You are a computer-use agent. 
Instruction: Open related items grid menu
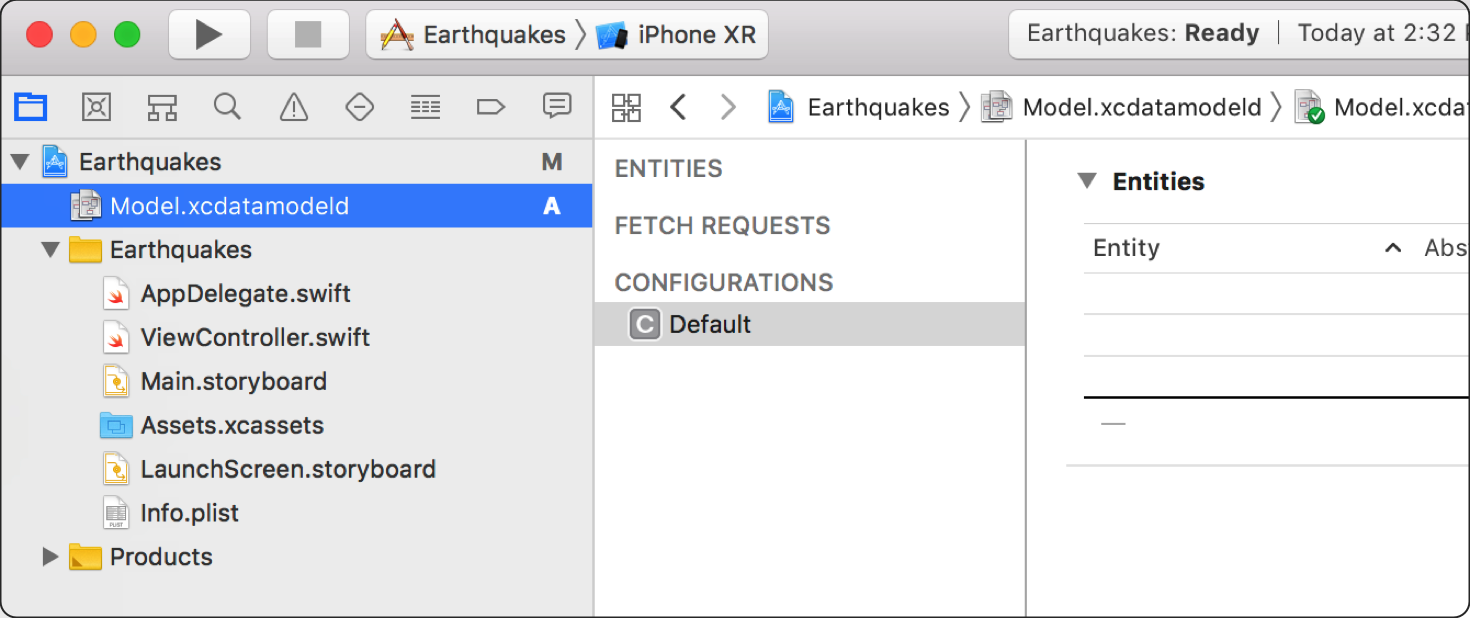coord(627,108)
